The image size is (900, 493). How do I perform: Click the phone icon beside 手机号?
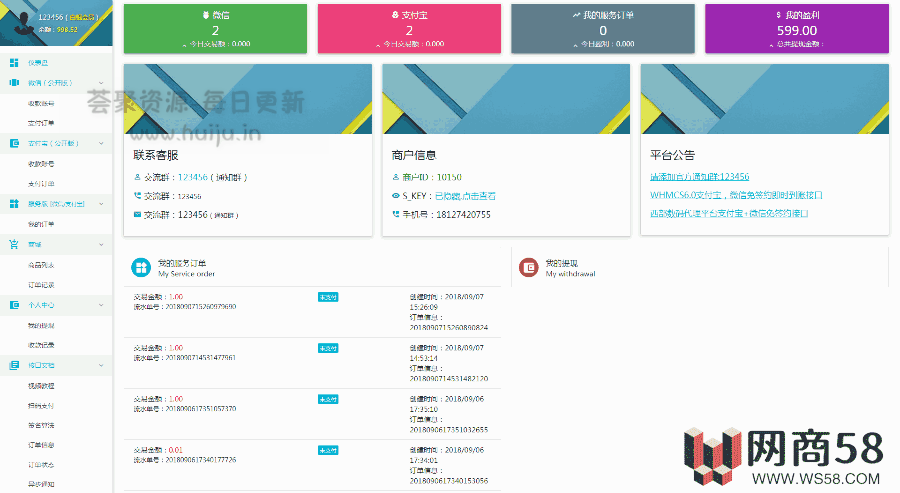pos(395,214)
